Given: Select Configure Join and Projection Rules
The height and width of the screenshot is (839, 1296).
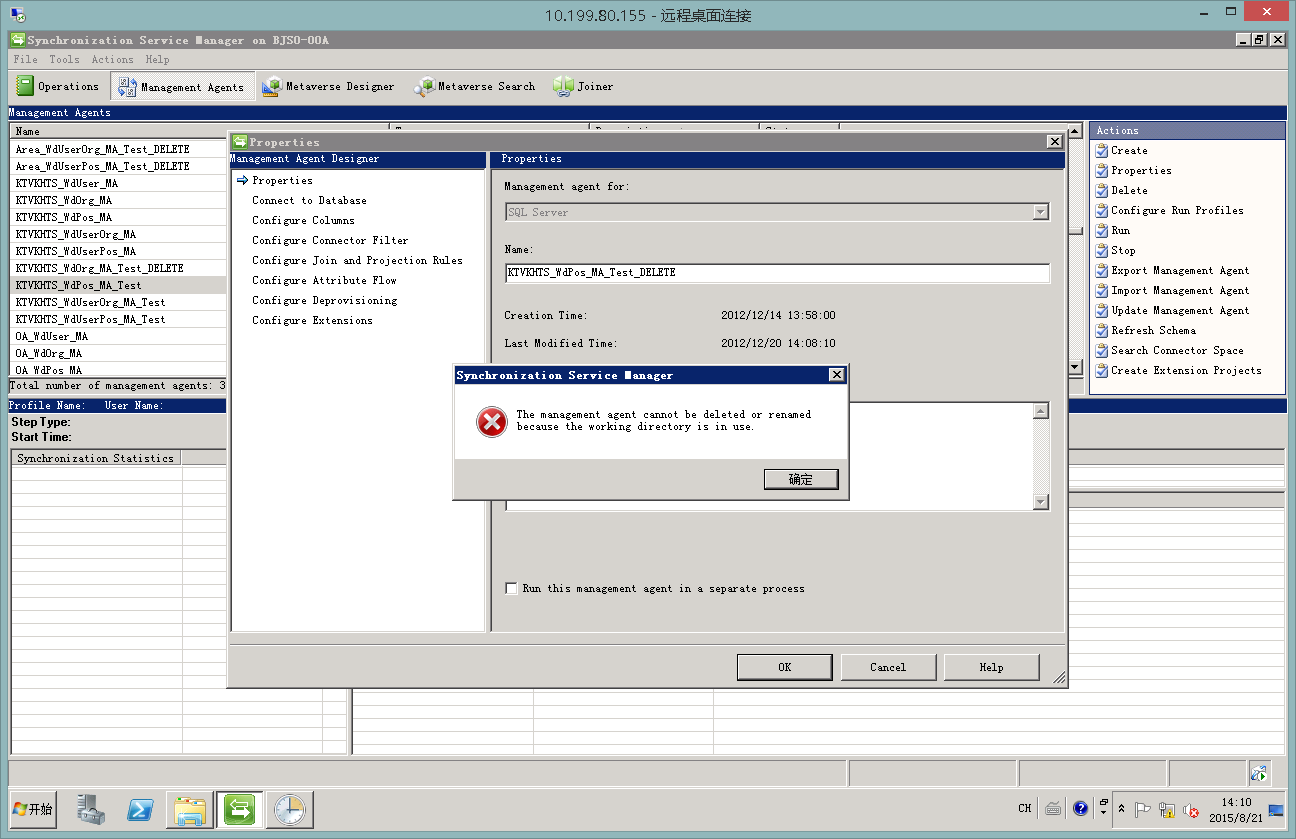Looking at the screenshot, I should pos(357,260).
